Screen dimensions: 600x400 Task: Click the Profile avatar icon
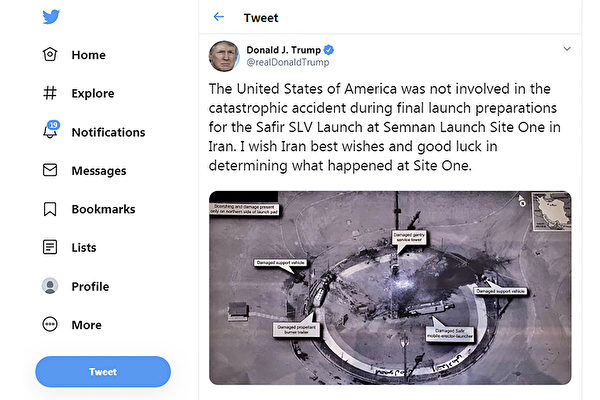tap(50, 286)
